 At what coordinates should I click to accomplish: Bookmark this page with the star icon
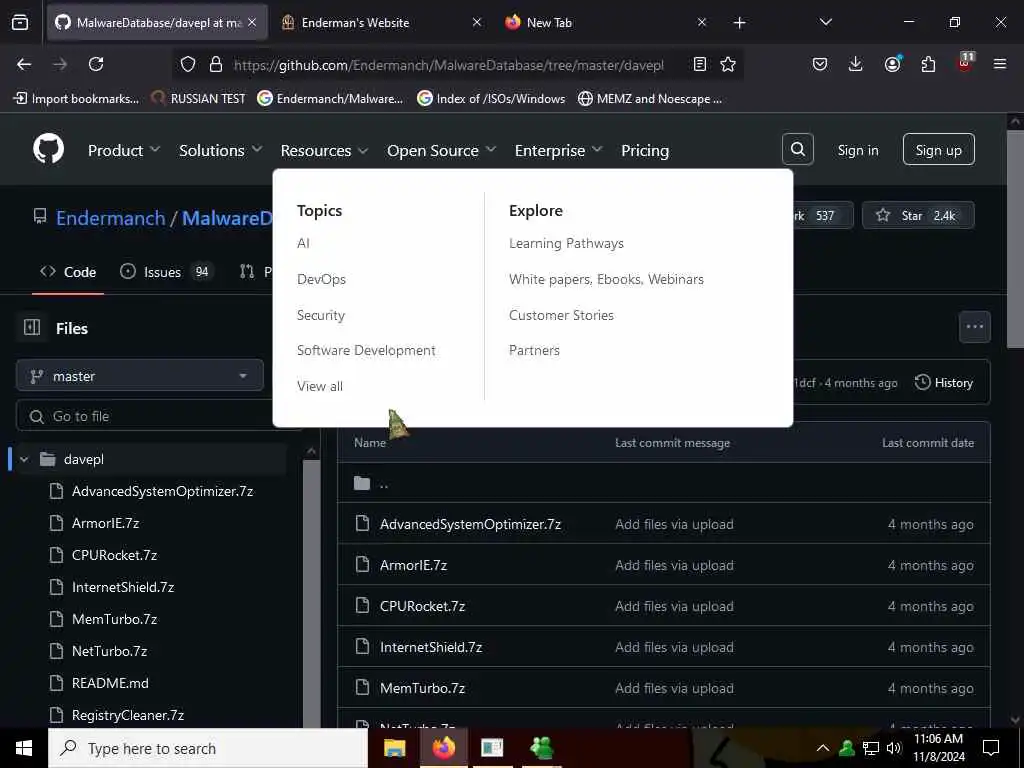click(x=728, y=64)
